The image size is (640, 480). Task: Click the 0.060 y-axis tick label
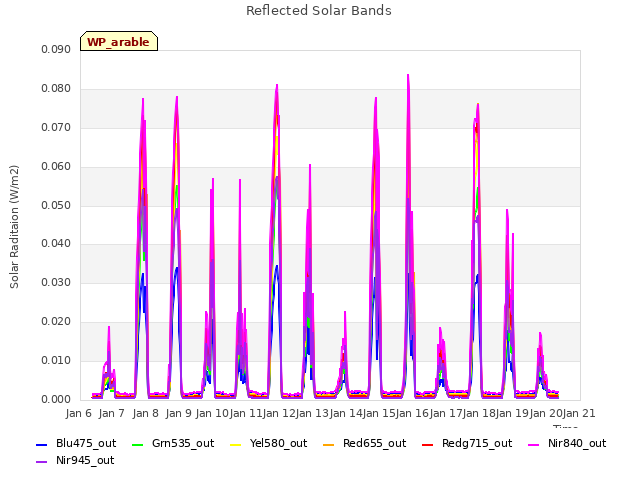(56, 167)
